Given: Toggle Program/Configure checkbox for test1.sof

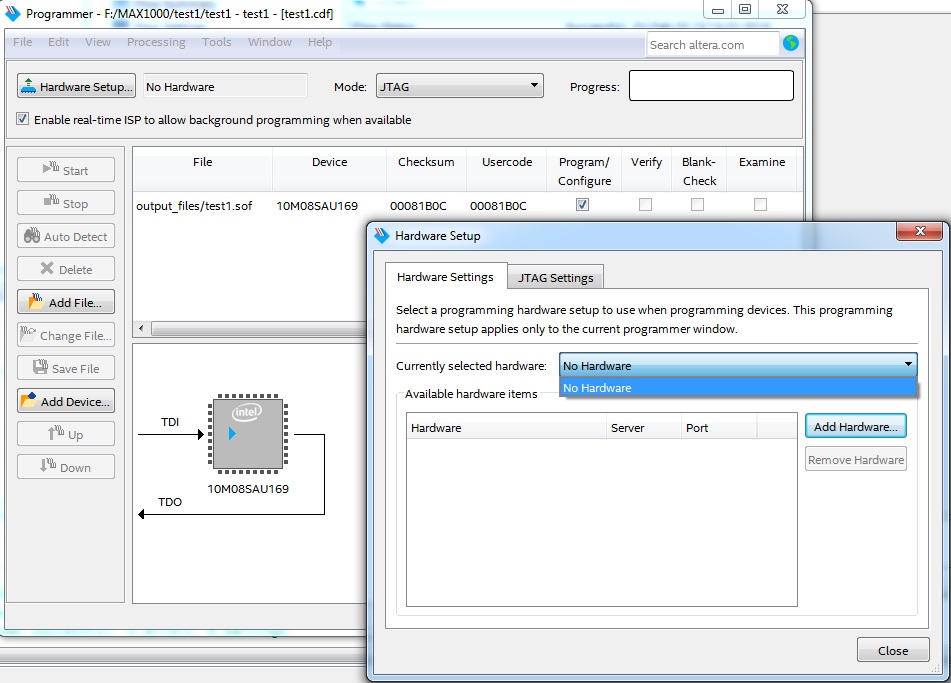Looking at the screenshot, I should 582,204.
